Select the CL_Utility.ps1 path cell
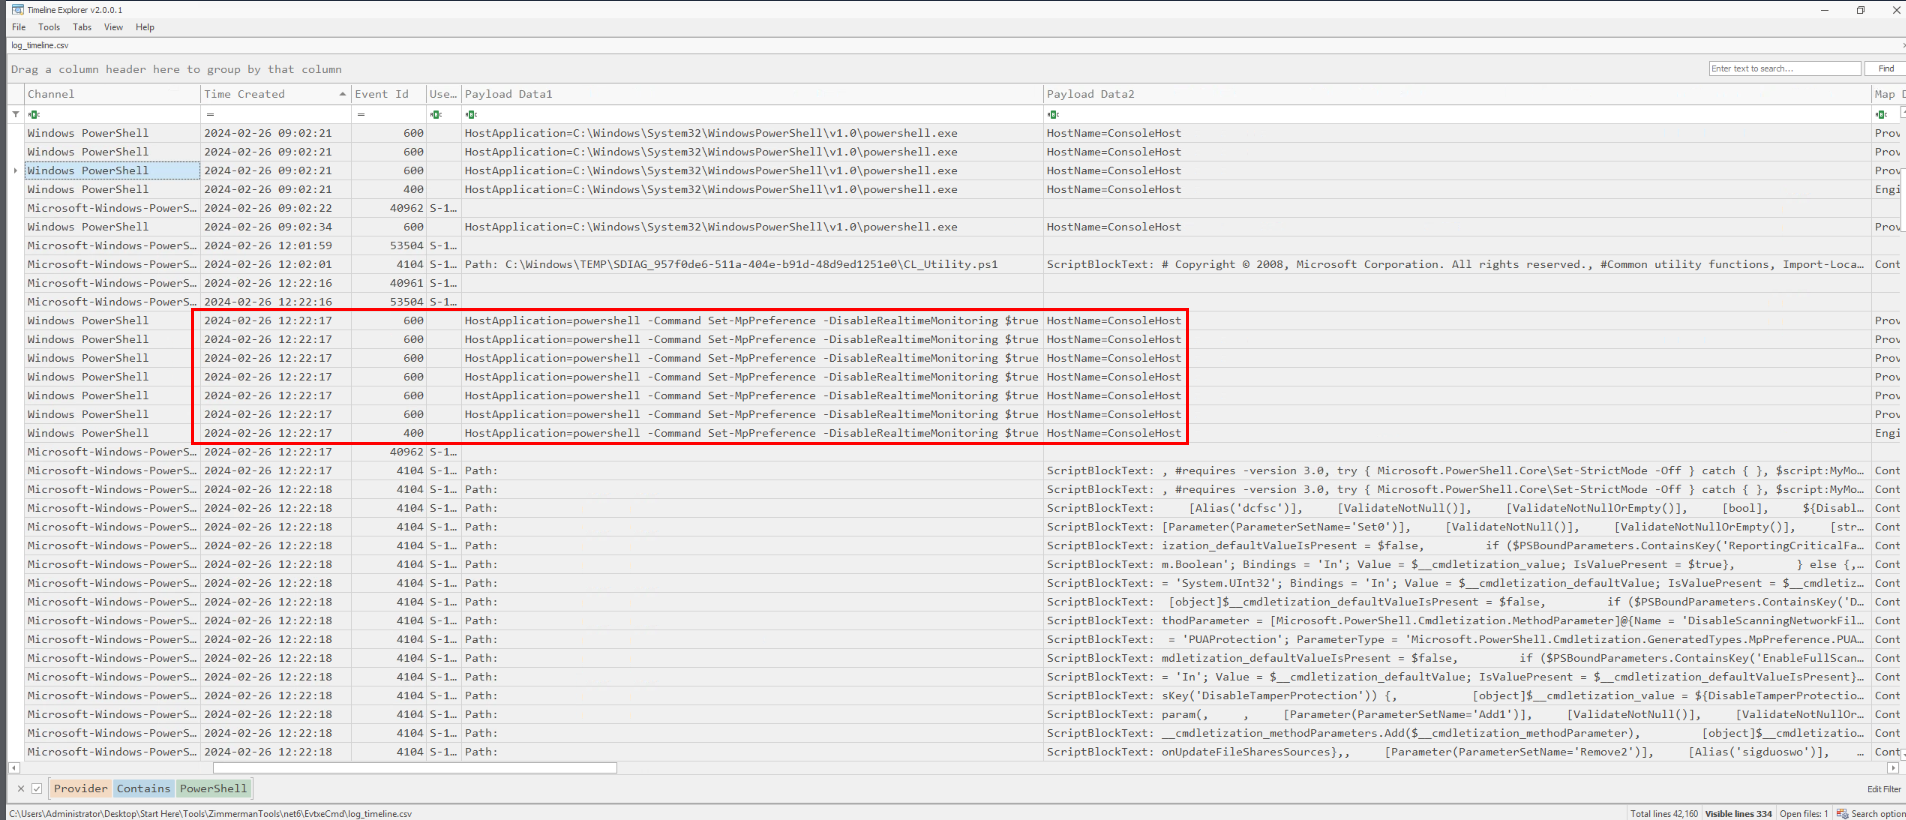The height and width of the screenshot is (820, 1906). click(x=752, y=265)
